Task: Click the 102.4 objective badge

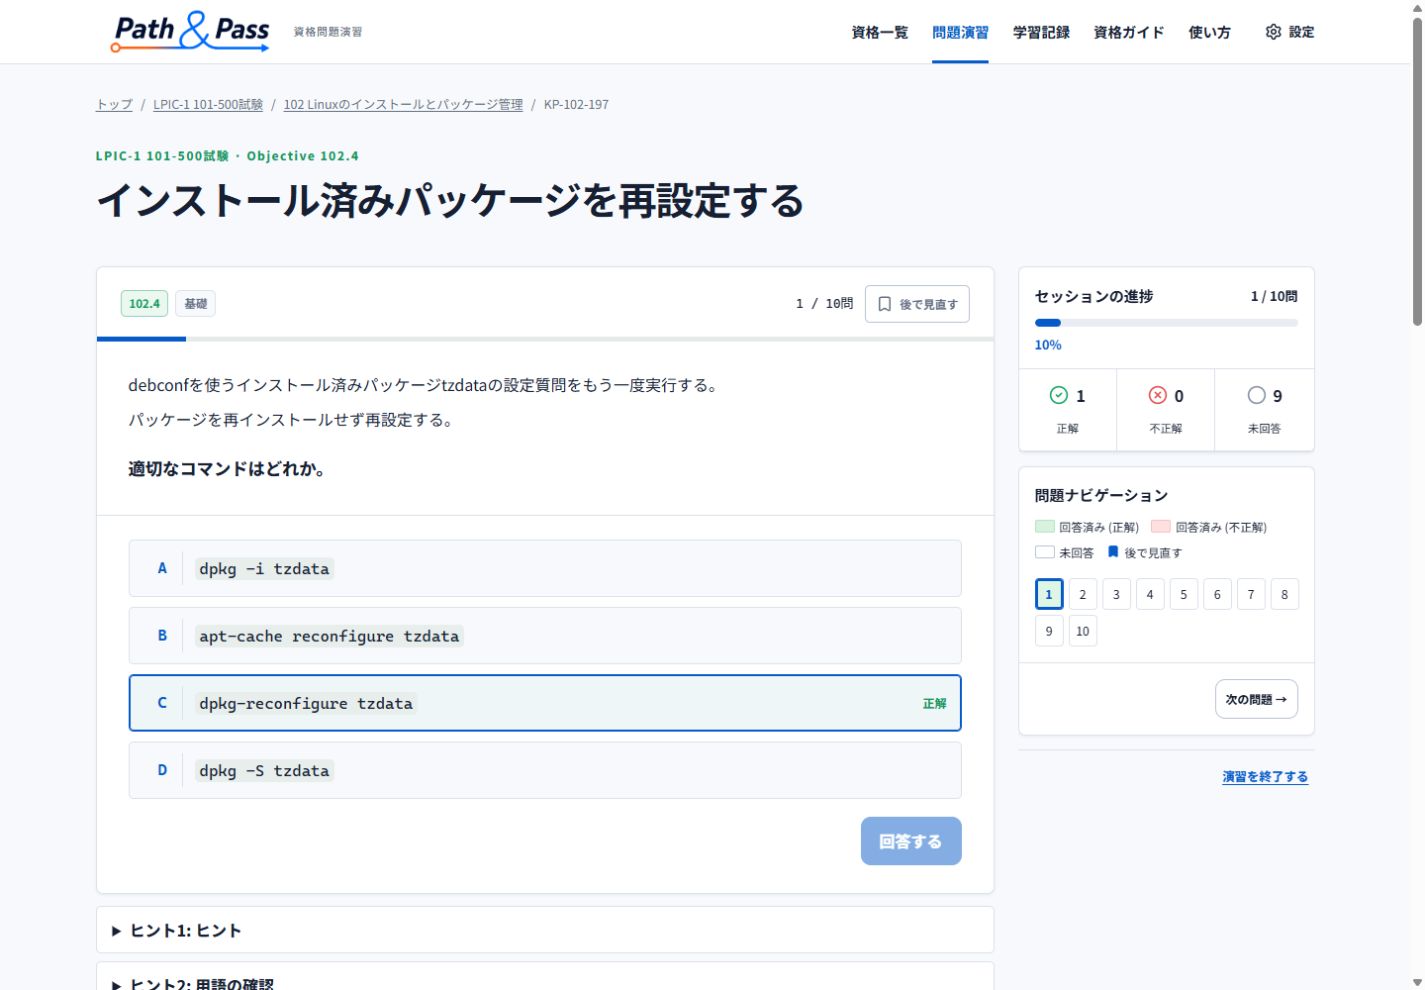Action: point(144,304)
